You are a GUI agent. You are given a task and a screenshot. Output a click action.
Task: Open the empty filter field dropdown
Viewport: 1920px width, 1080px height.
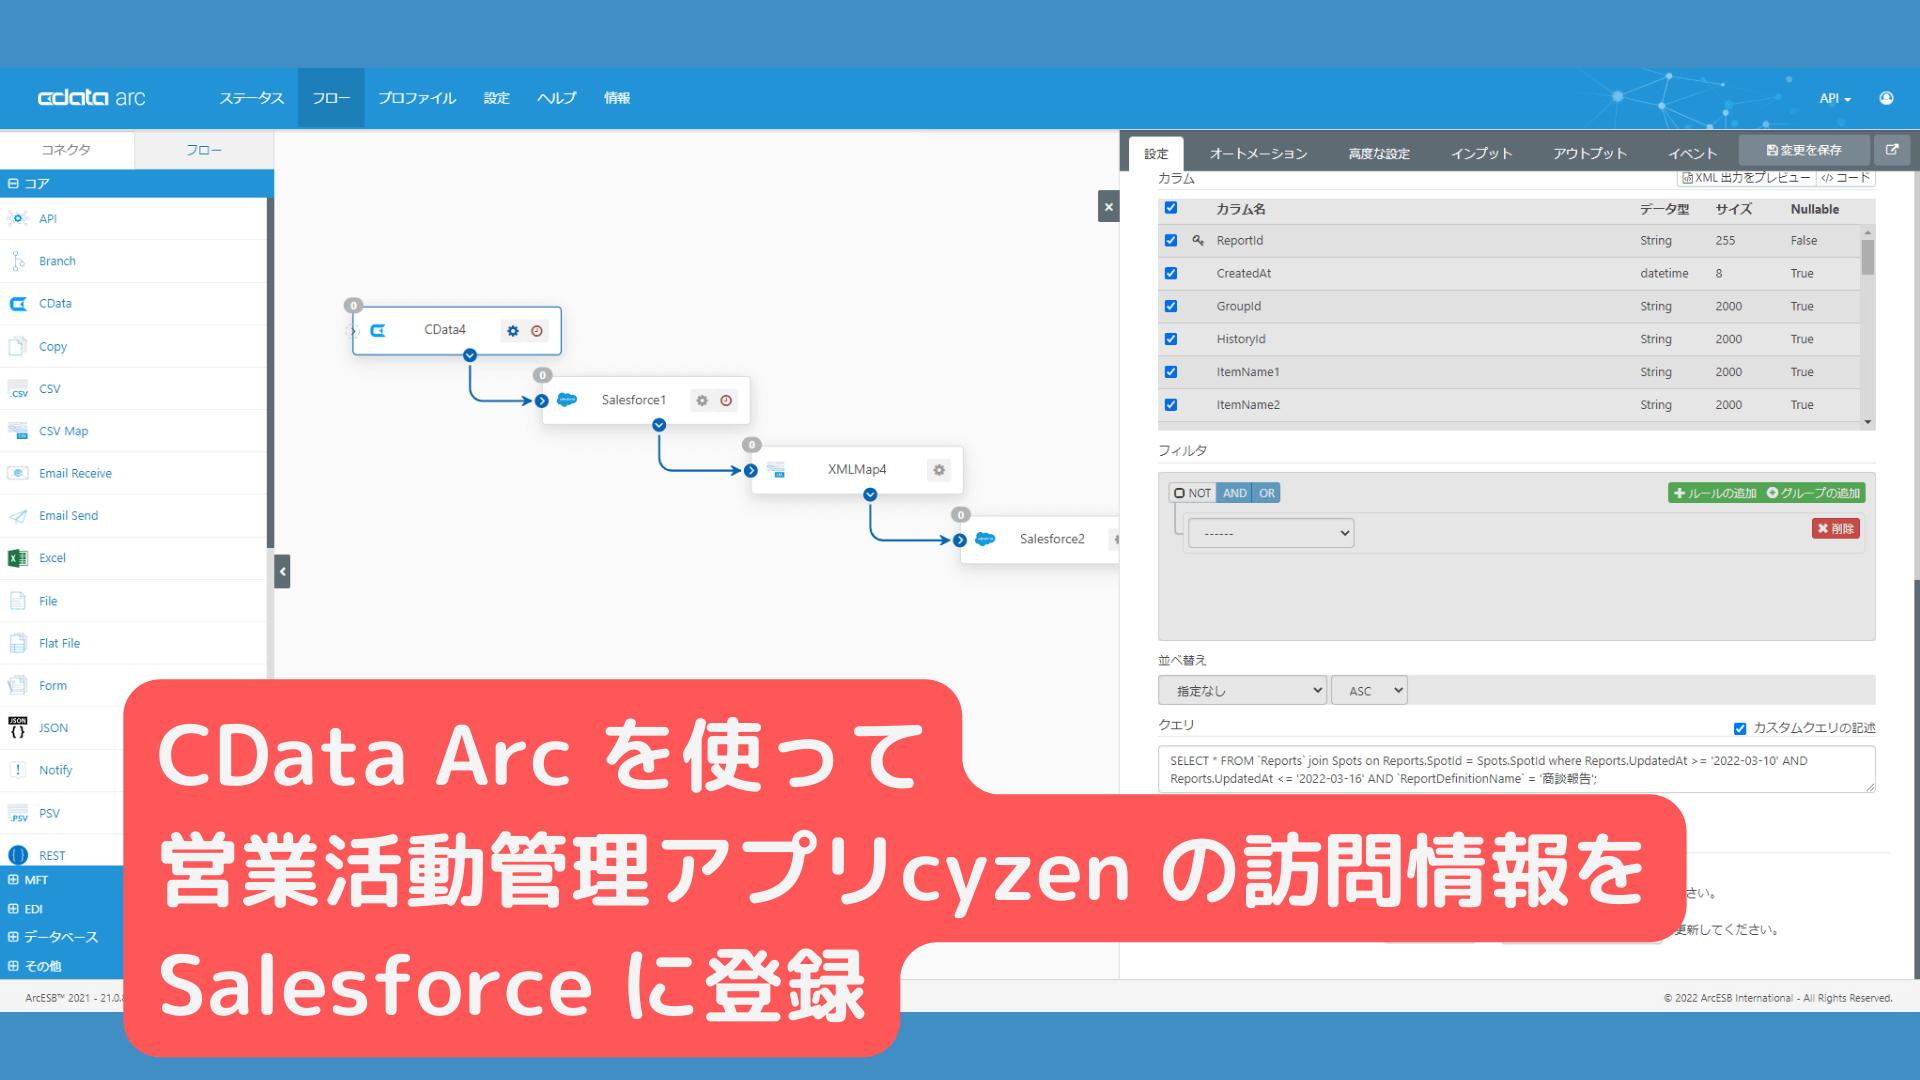coord(1270,532)
